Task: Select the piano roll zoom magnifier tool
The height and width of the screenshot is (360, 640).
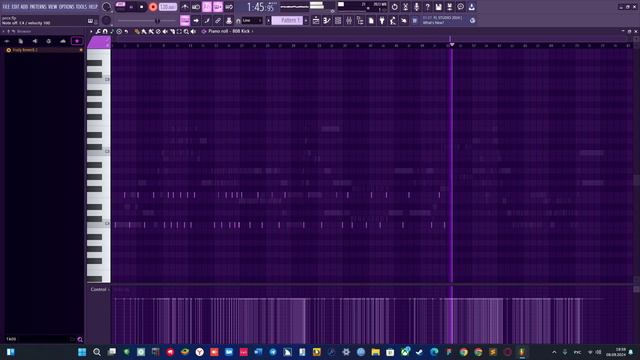Action: [186, 31]
